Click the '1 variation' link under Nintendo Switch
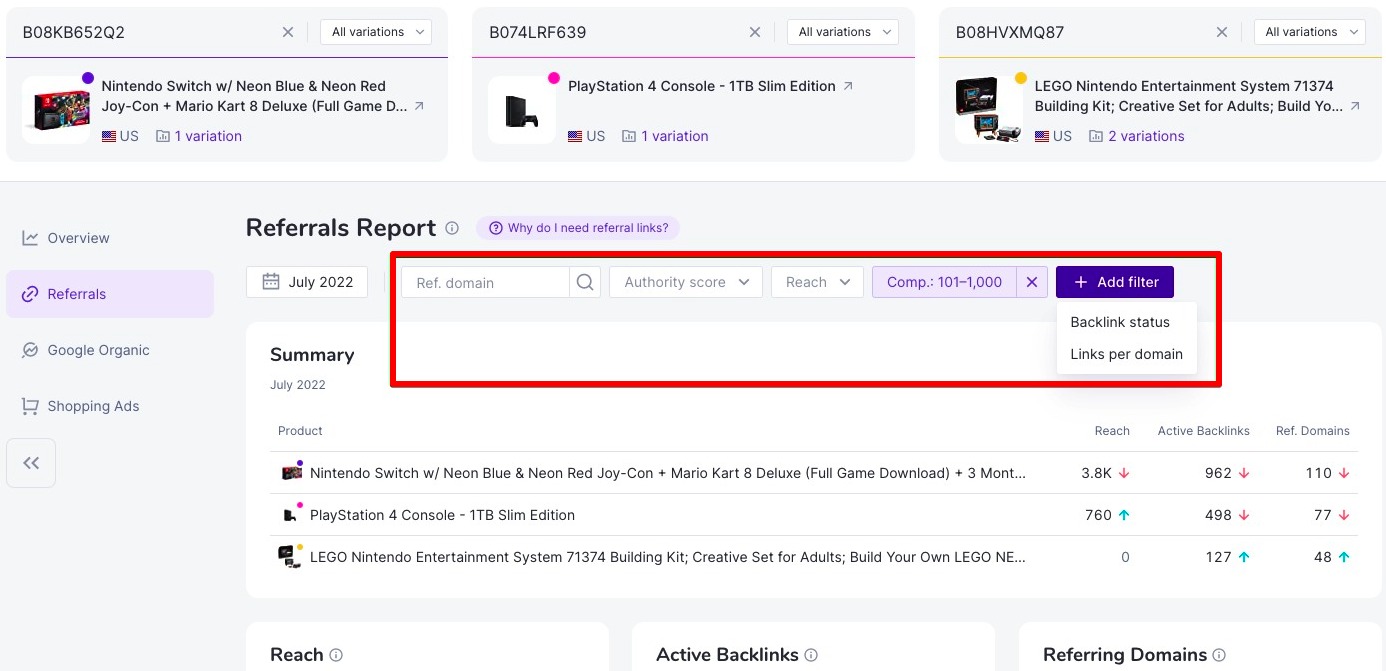The width and height of the screenshot is (1386, 671). tap(208, 136)
